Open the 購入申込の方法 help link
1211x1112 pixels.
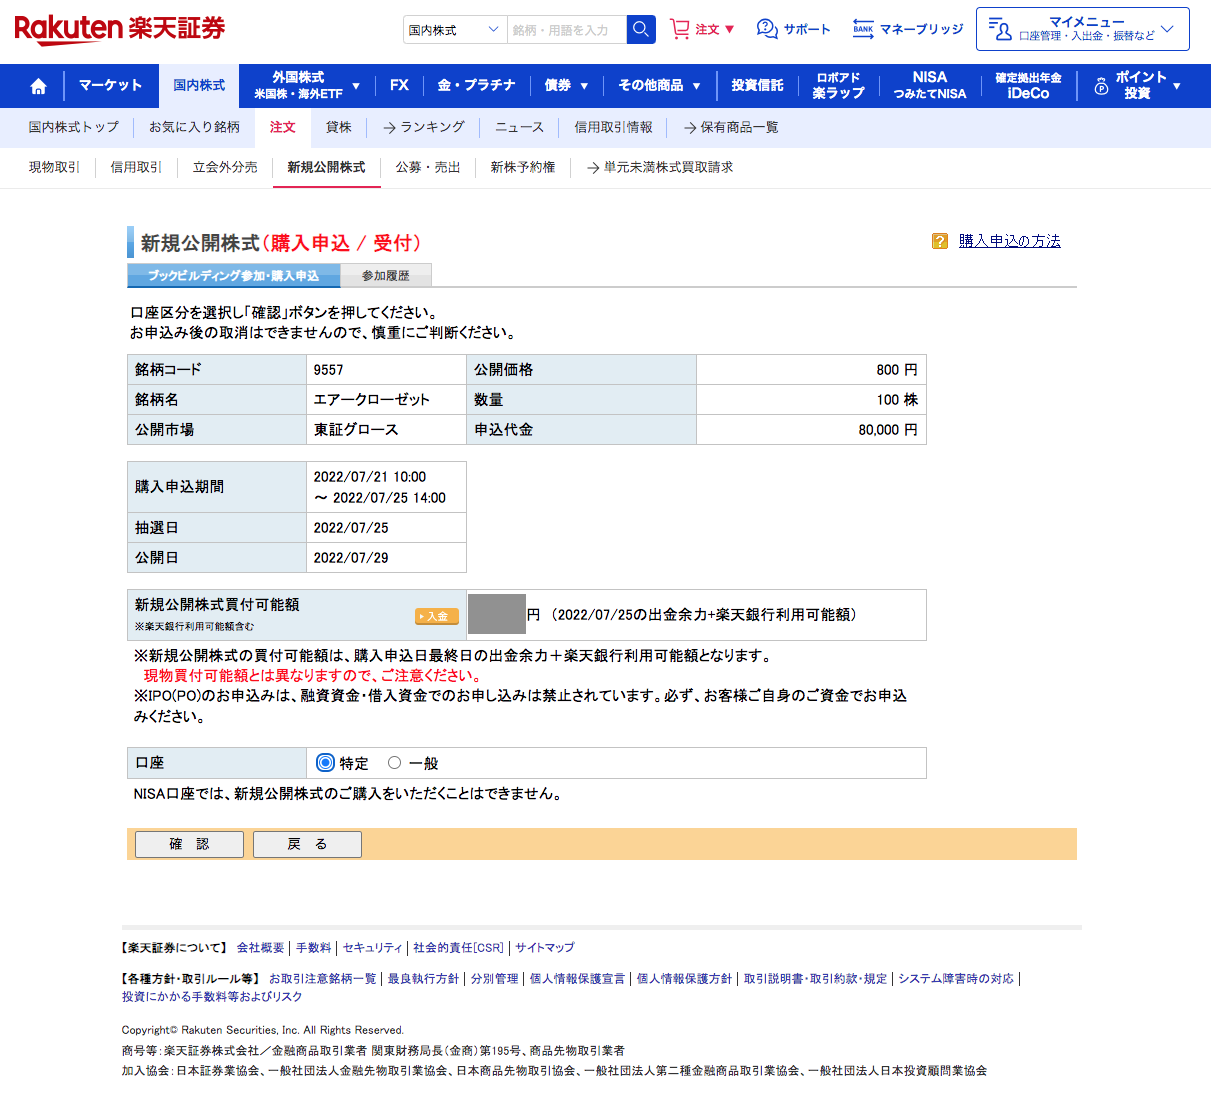1009,241
